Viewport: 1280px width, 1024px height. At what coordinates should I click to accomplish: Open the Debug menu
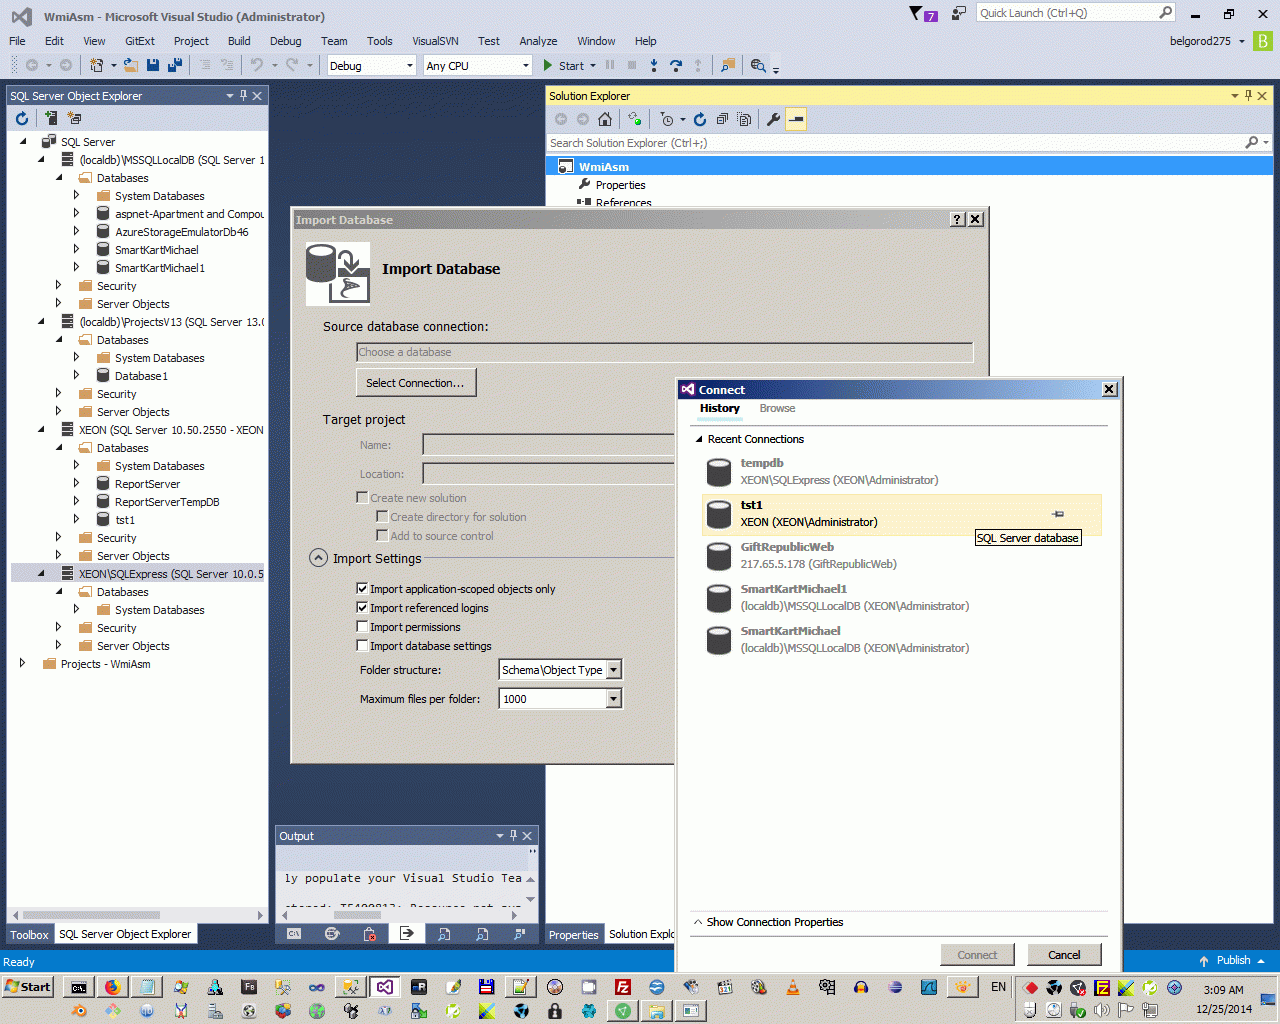click(285, 41)
